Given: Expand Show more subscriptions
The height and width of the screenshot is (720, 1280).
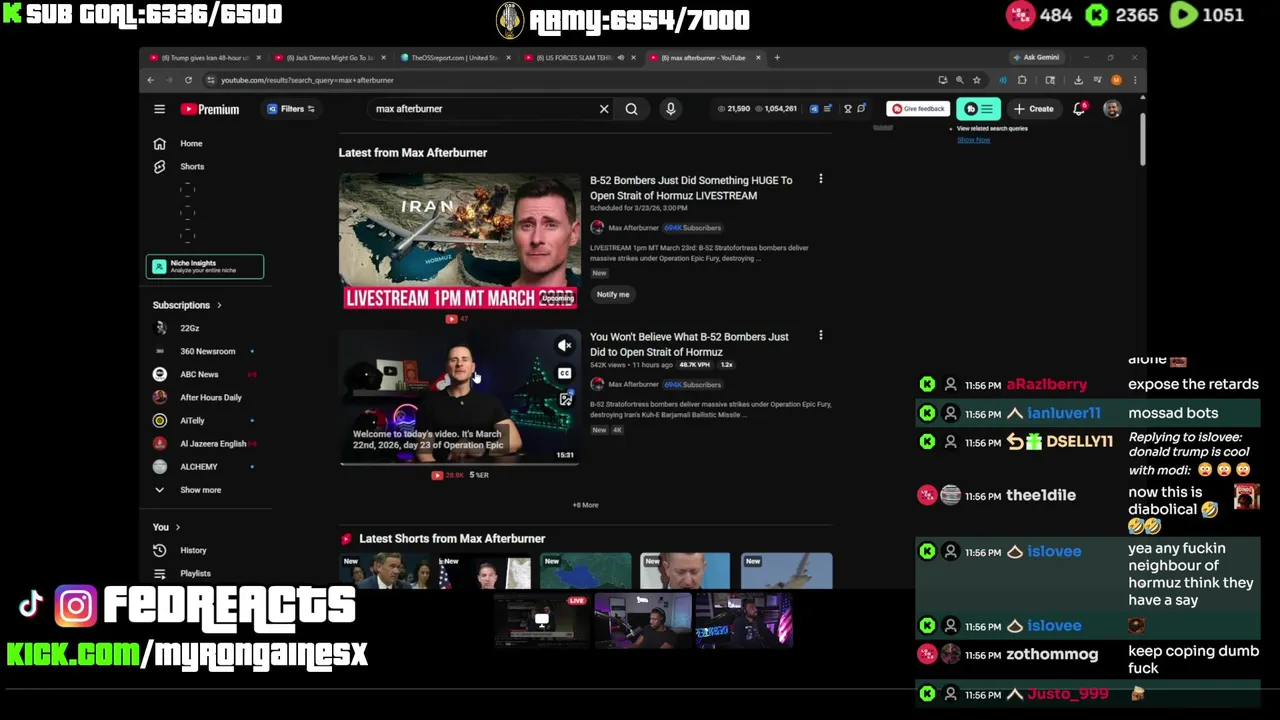Looking at the screenshot, I should point(200,490).
